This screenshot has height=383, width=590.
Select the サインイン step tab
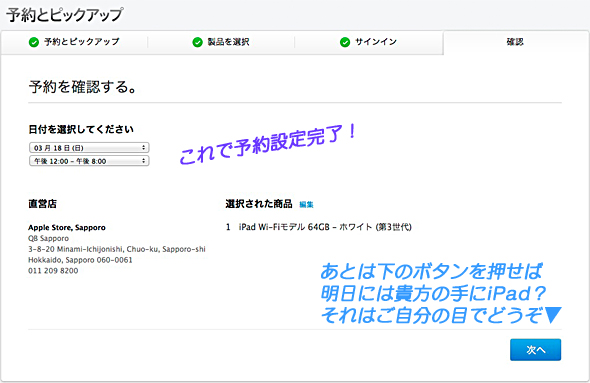368,42
